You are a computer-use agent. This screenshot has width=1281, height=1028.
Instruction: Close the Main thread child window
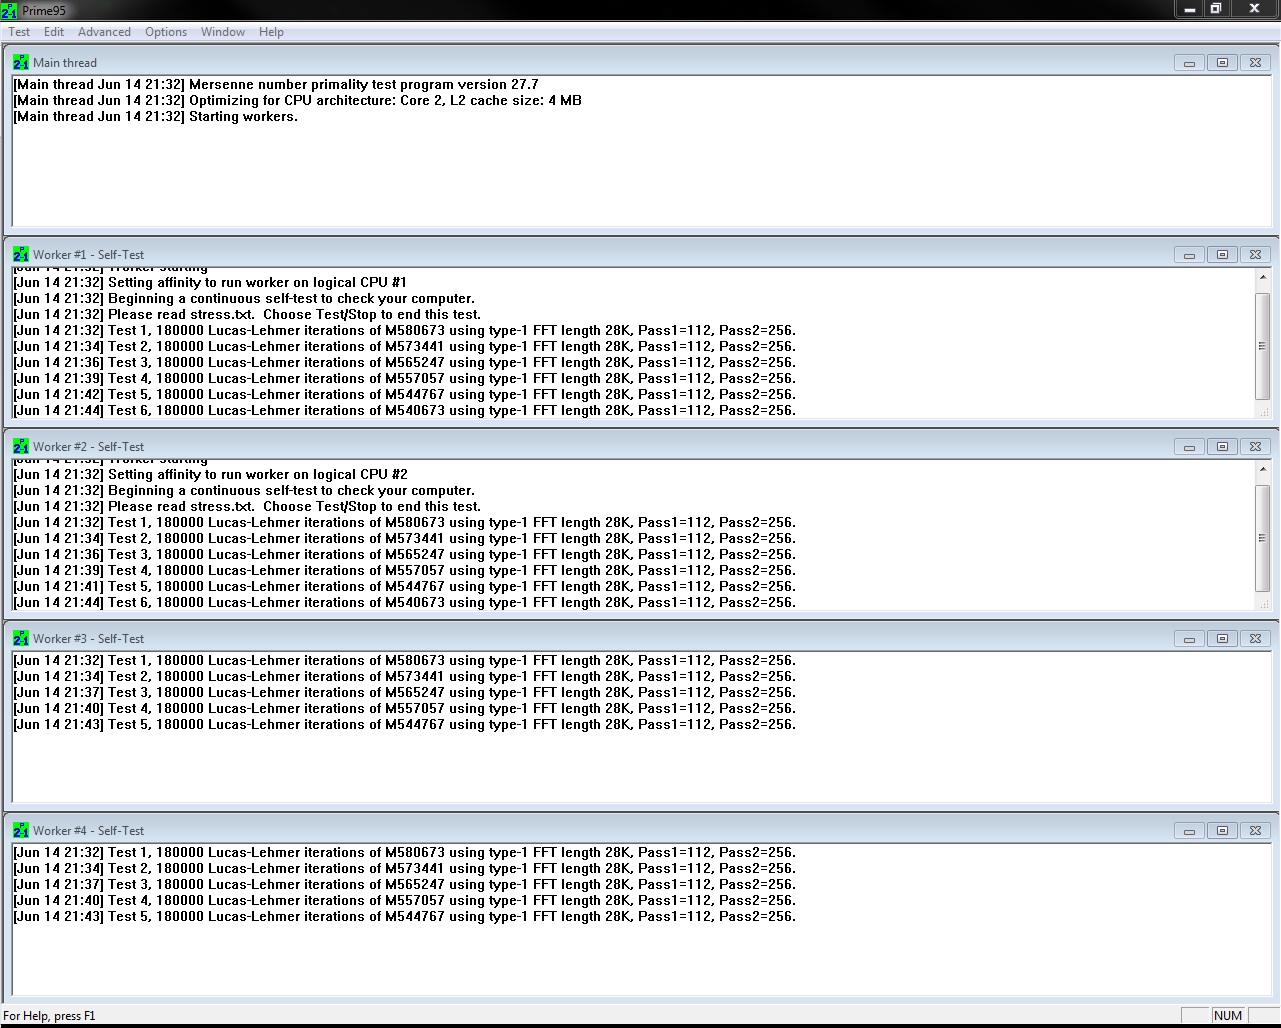1255,62
